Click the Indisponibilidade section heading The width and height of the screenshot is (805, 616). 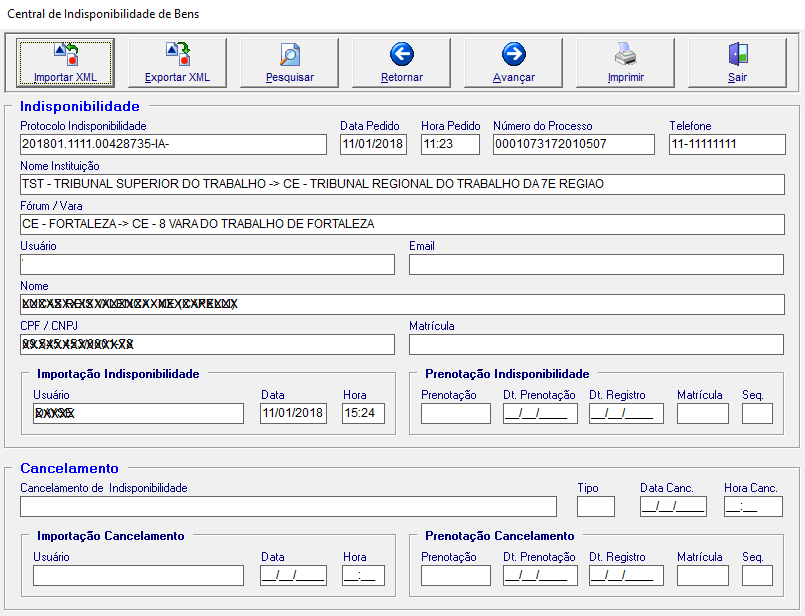point(80,106)
